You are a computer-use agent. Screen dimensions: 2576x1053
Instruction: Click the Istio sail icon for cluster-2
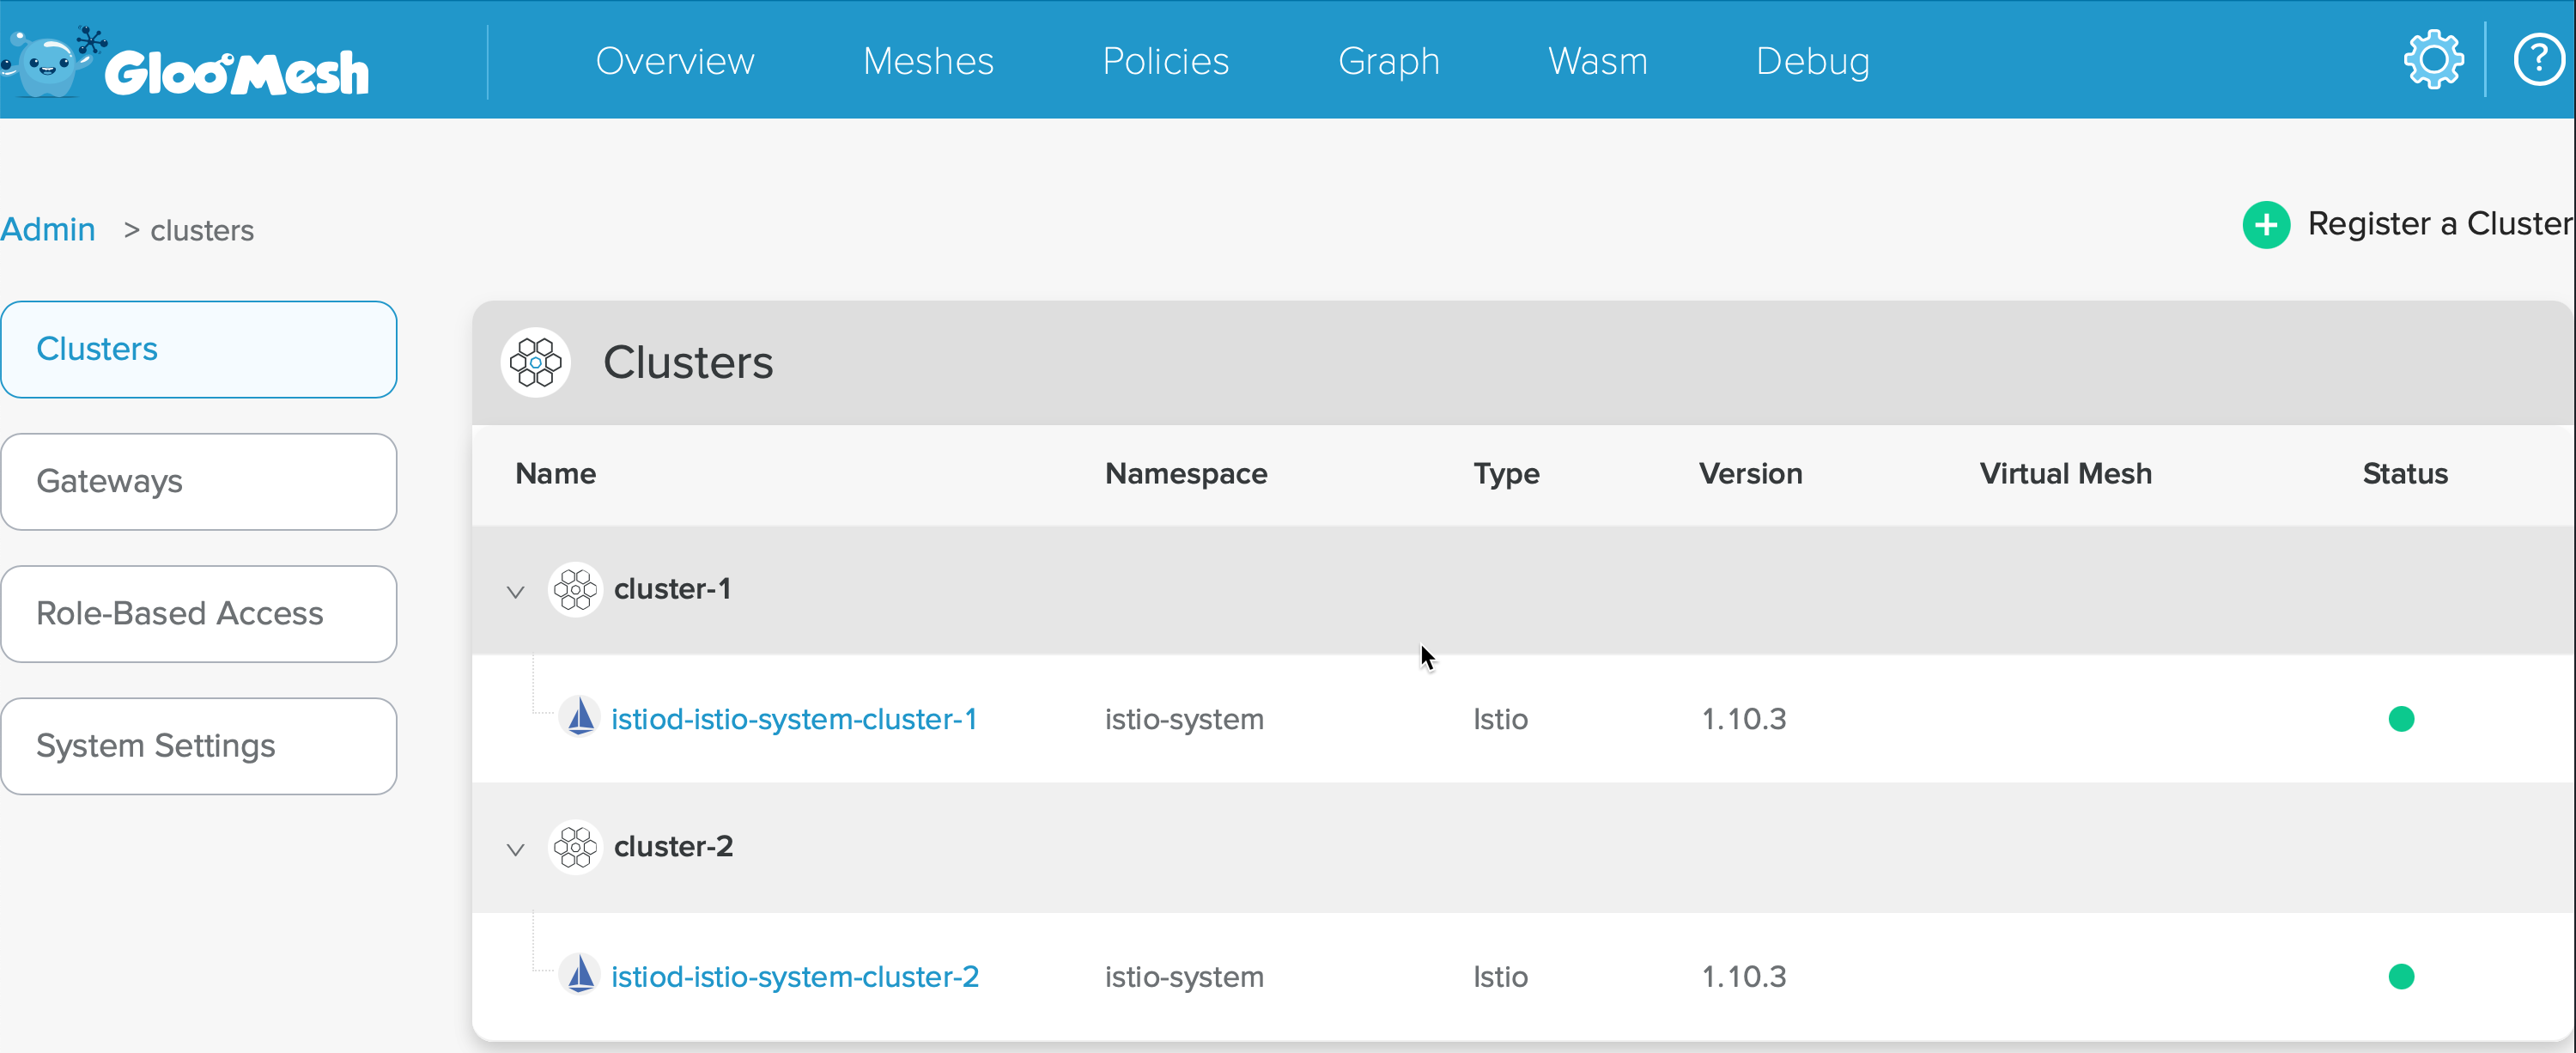click(x=580, y=975)
